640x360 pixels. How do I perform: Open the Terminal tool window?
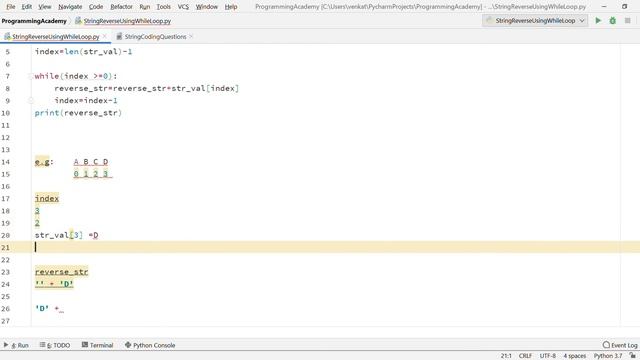click(97, 345)
